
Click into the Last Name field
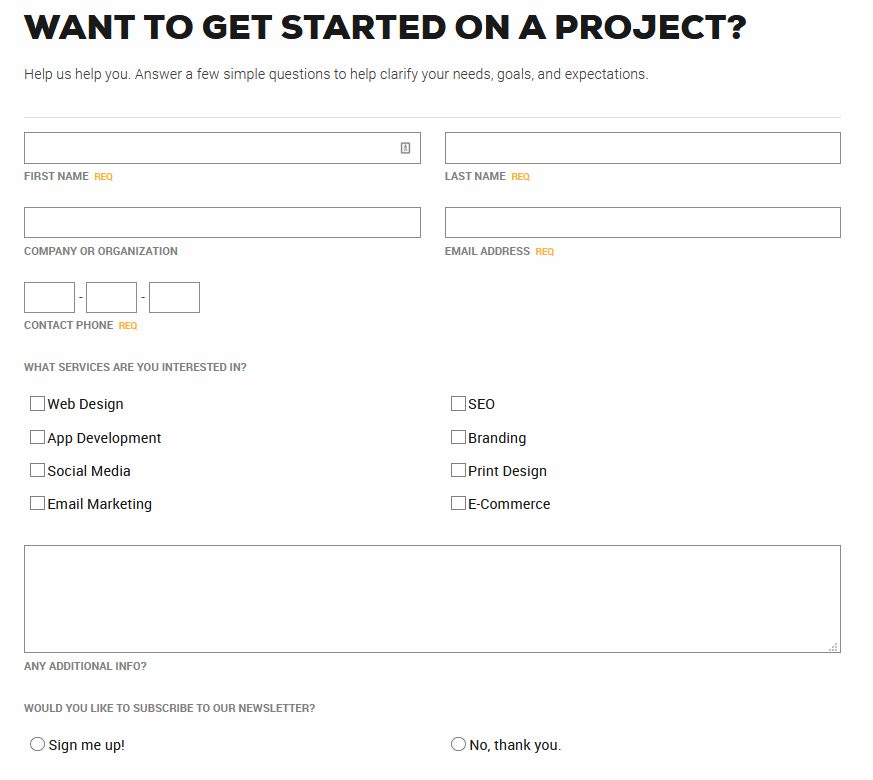[642, 148]
